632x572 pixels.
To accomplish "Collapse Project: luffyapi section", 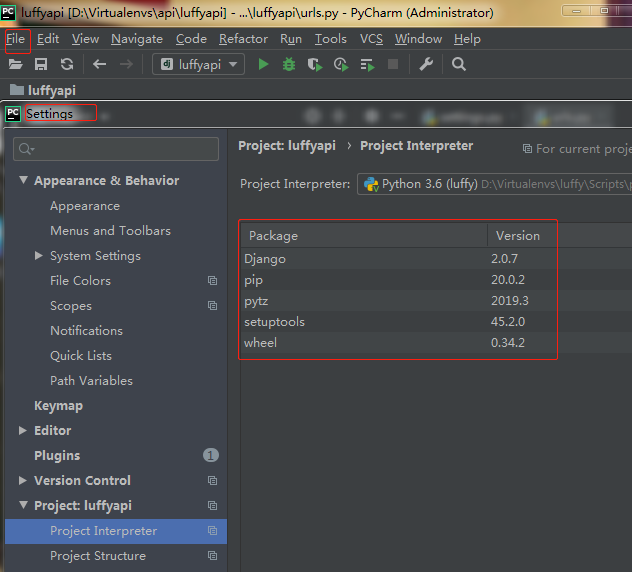I will pos(23,505).
